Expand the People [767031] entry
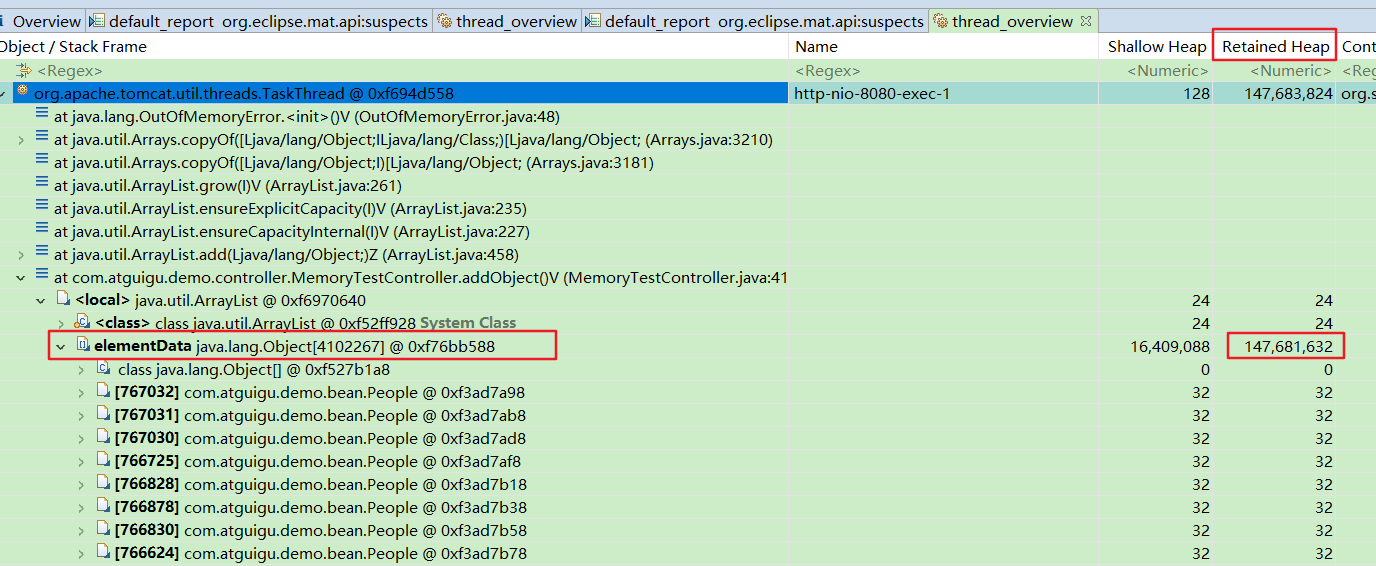This screenshot has height=566, width=1376. tap(82, 416)
